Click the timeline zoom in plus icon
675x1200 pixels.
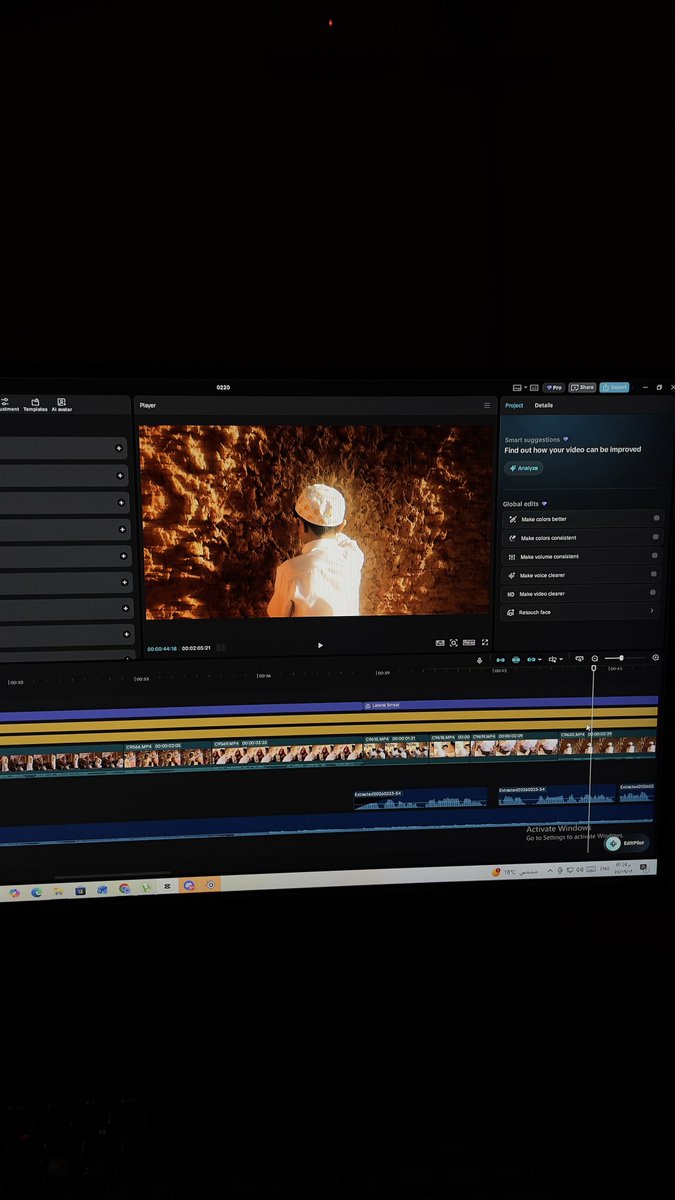tap(655, 657)
